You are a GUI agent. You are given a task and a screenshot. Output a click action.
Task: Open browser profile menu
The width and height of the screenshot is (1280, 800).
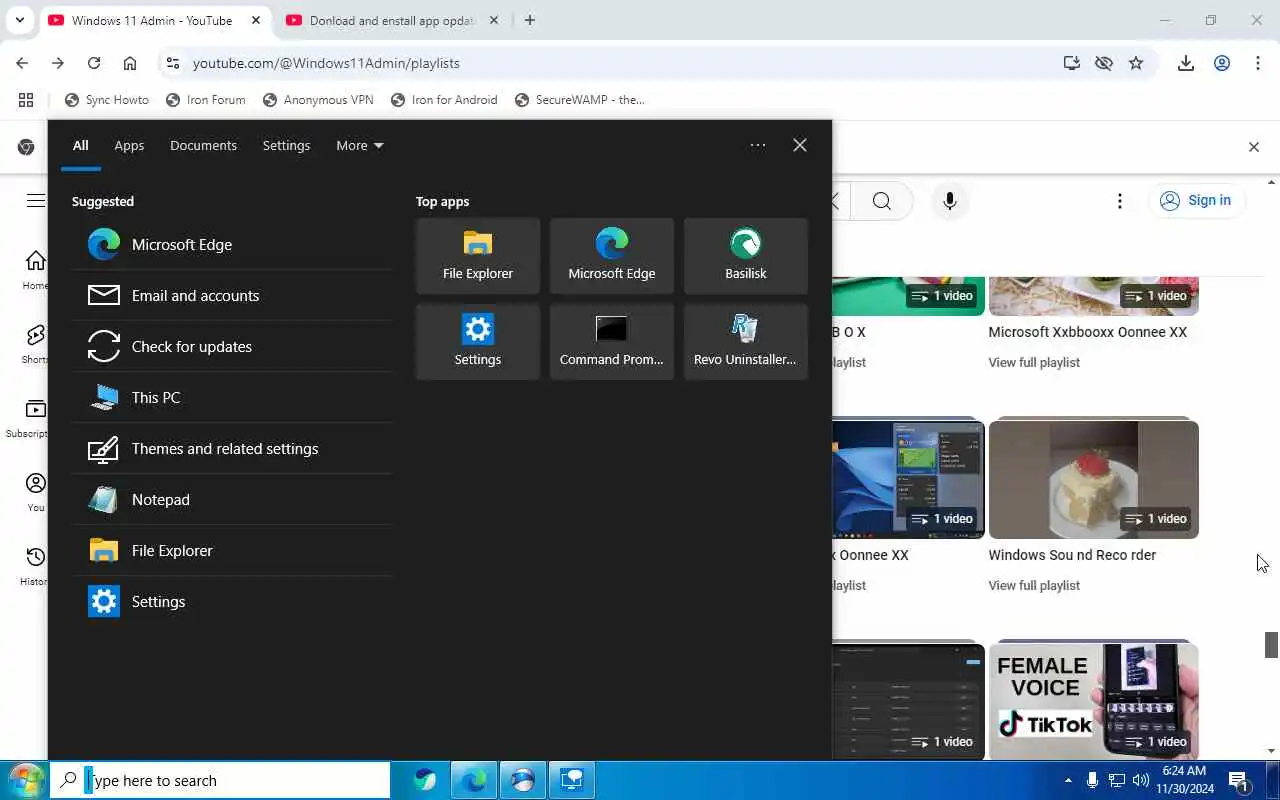1222,63
